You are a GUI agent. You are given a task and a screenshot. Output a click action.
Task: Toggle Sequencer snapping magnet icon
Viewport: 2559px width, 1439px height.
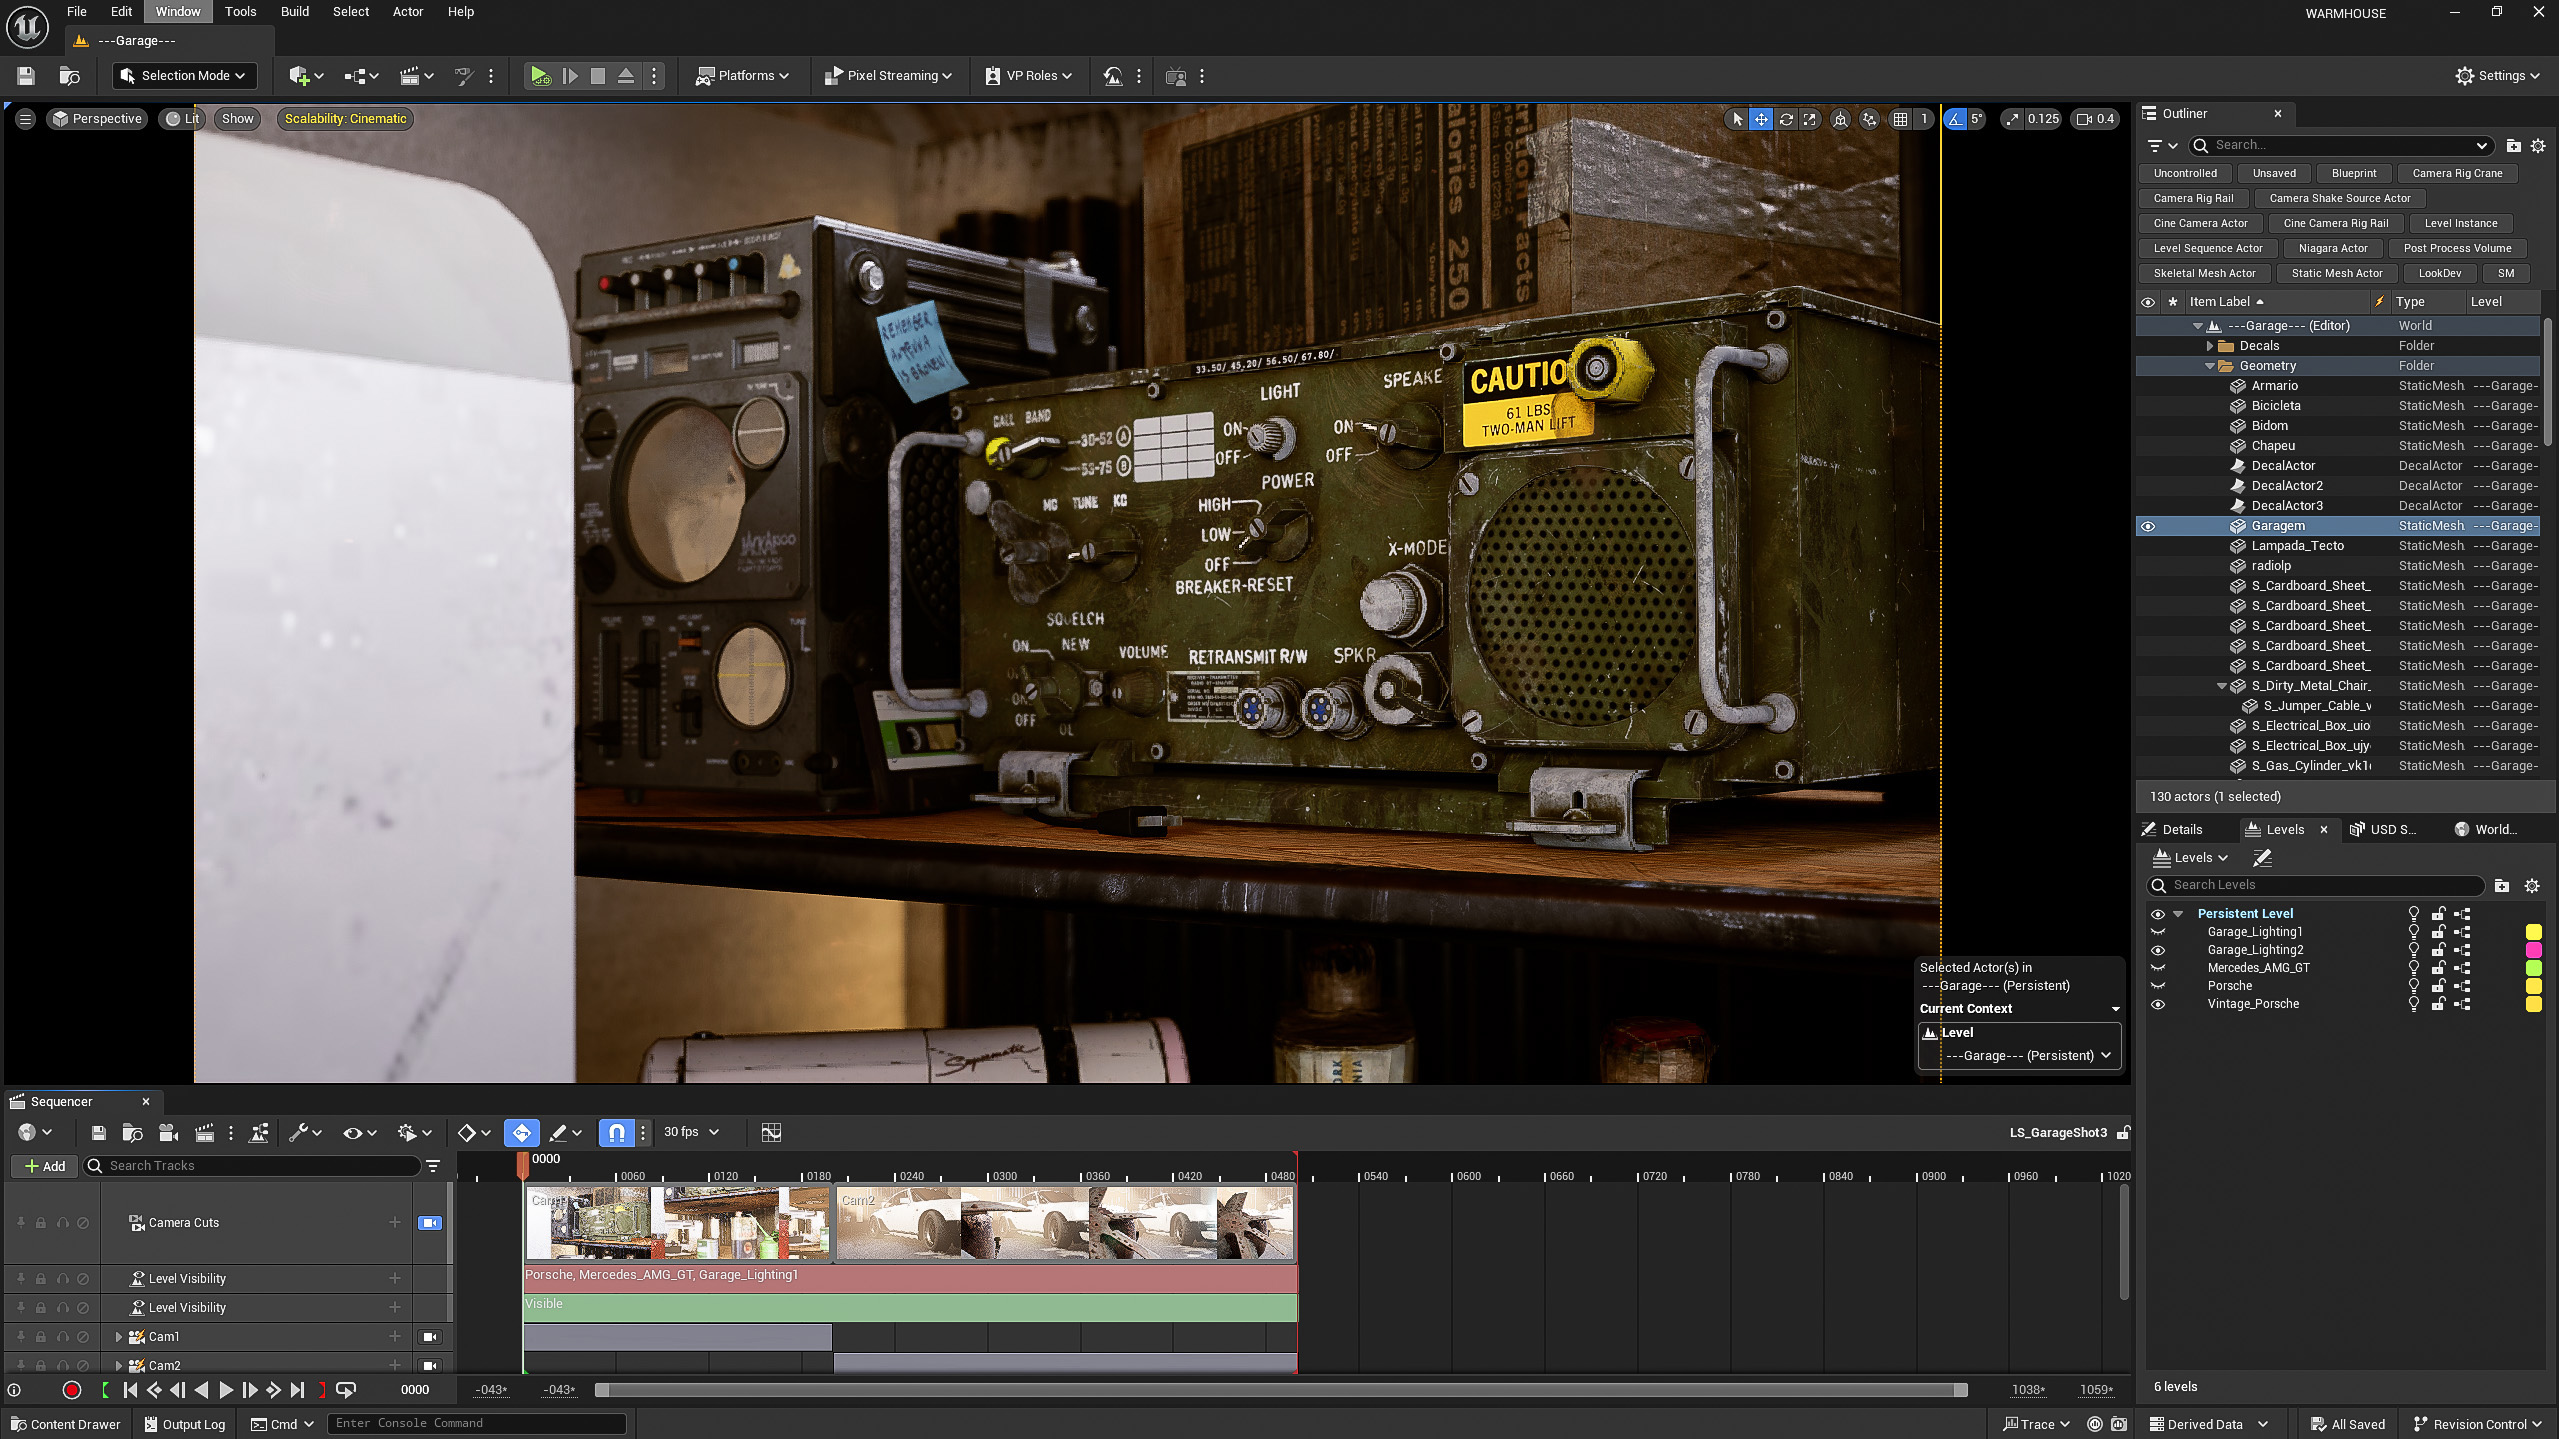[616, 1133]
